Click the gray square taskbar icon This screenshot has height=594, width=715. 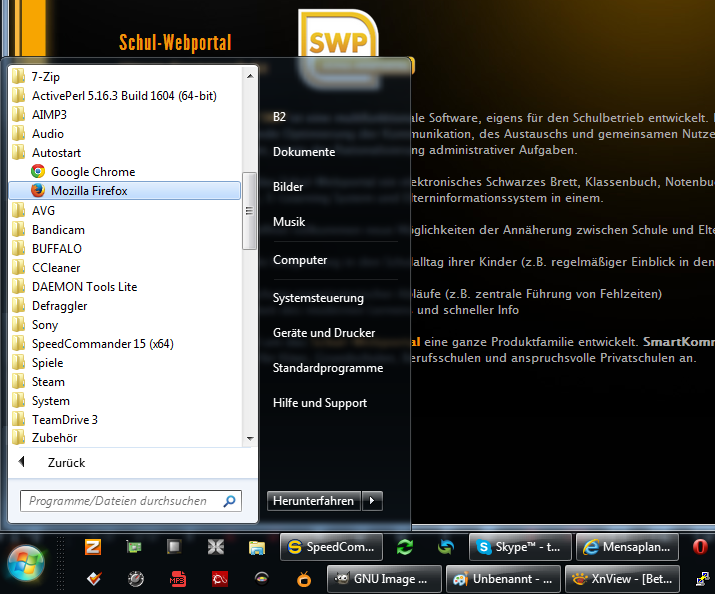pyautogui.click(x=174, y=547)
